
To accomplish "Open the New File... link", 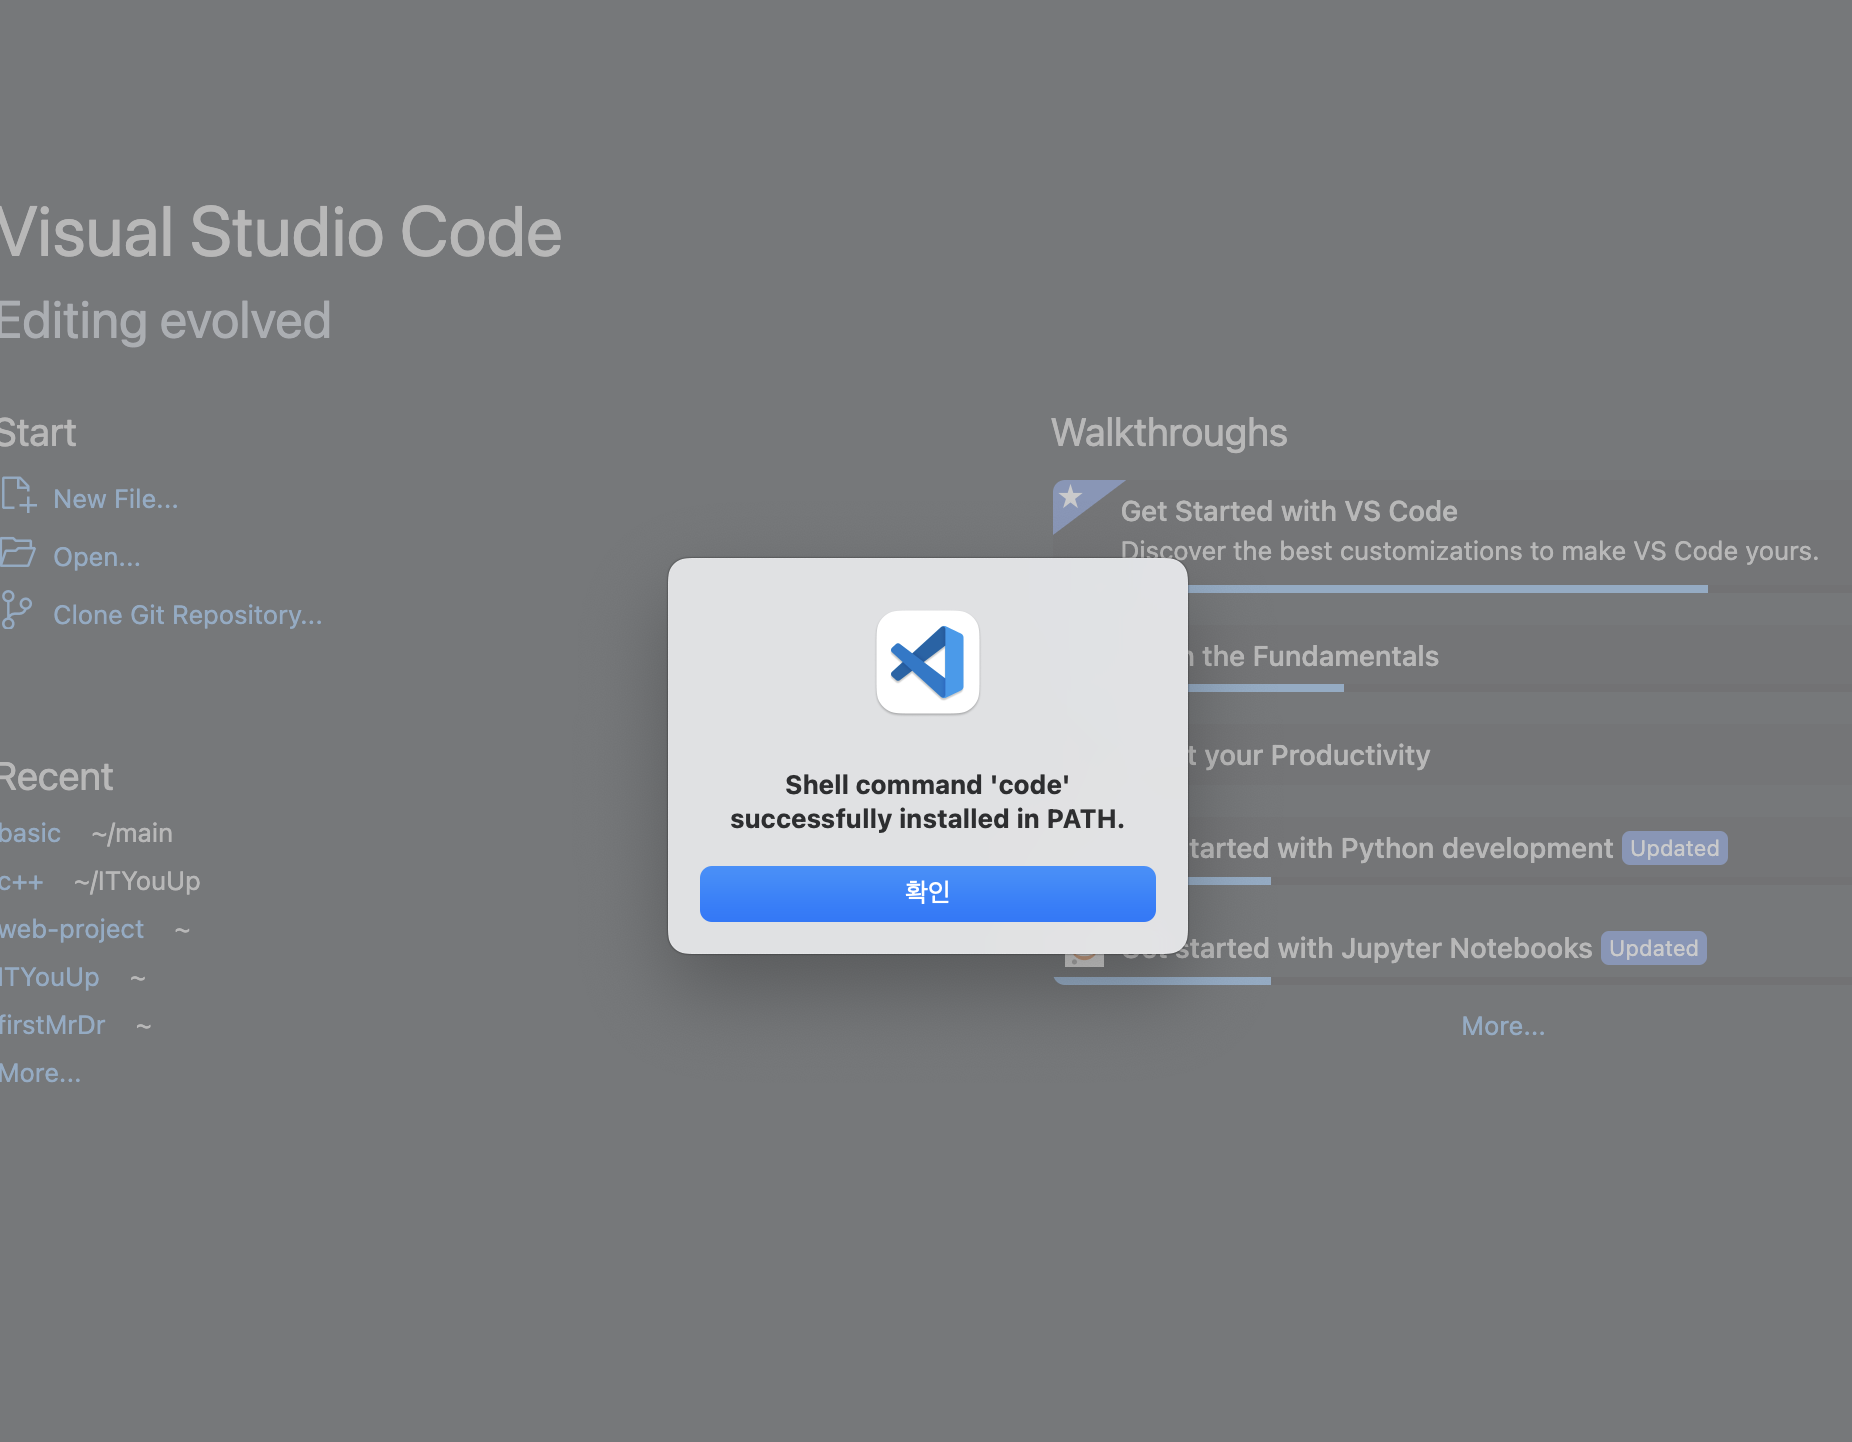I will (x=116, y=499).
